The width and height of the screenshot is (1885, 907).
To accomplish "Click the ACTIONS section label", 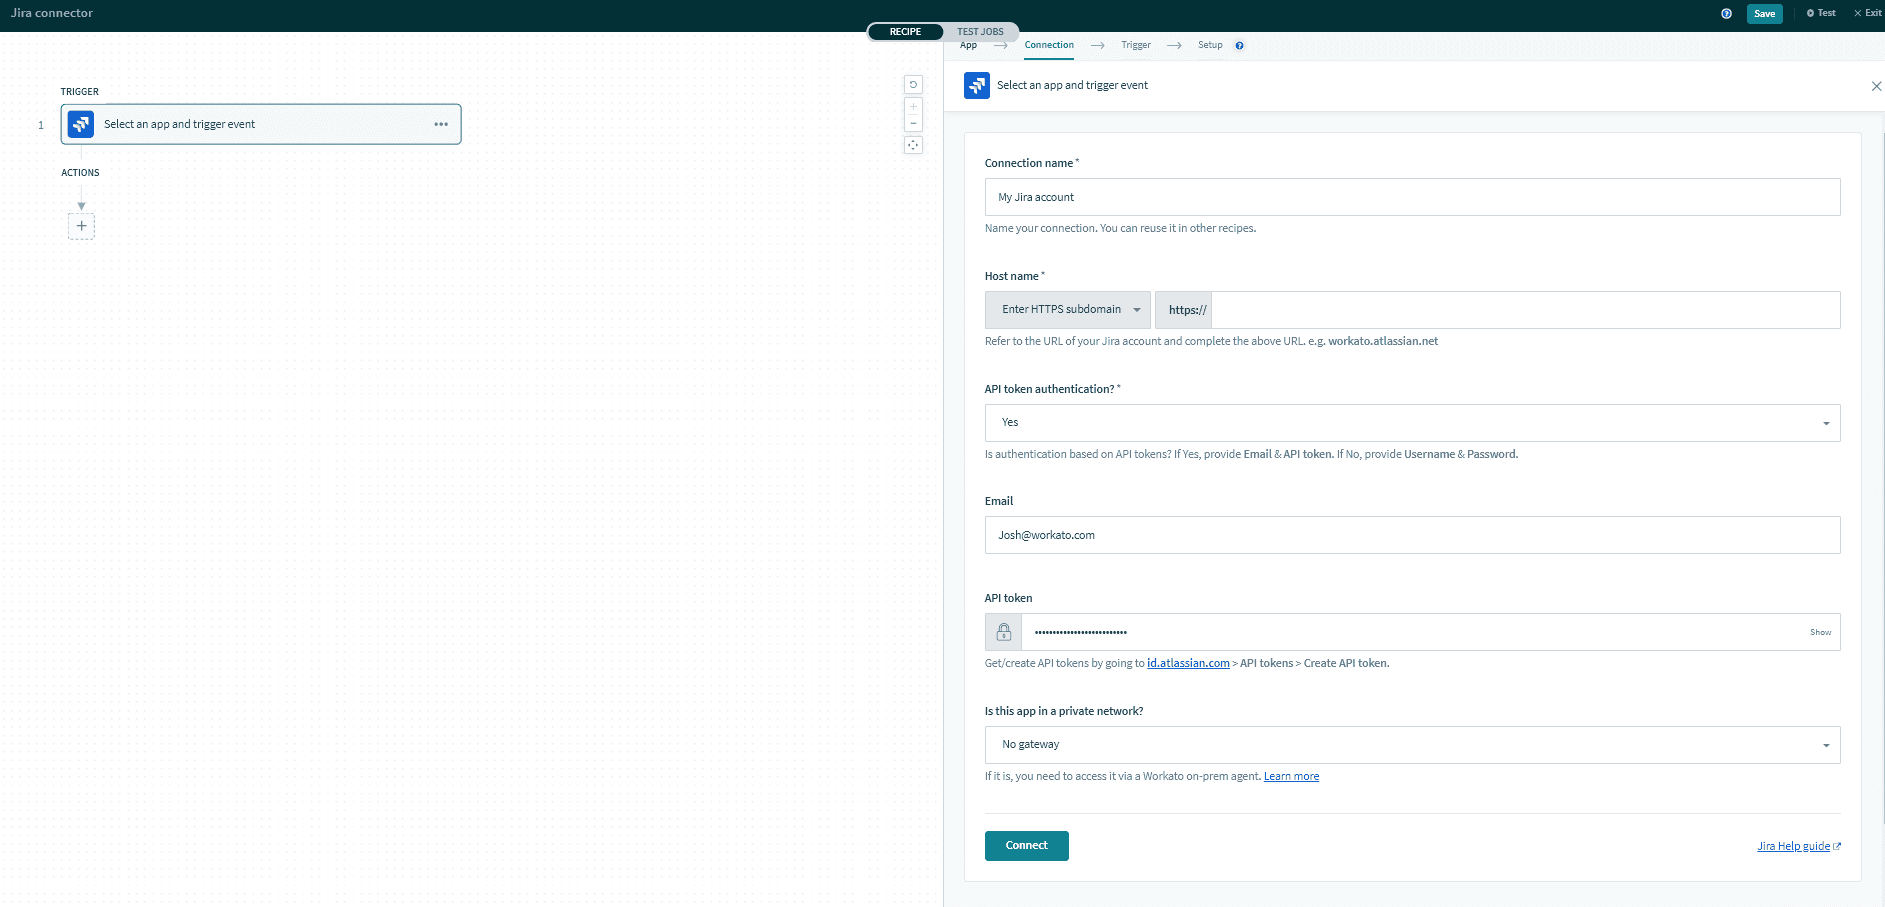I will tap(80, 172).
